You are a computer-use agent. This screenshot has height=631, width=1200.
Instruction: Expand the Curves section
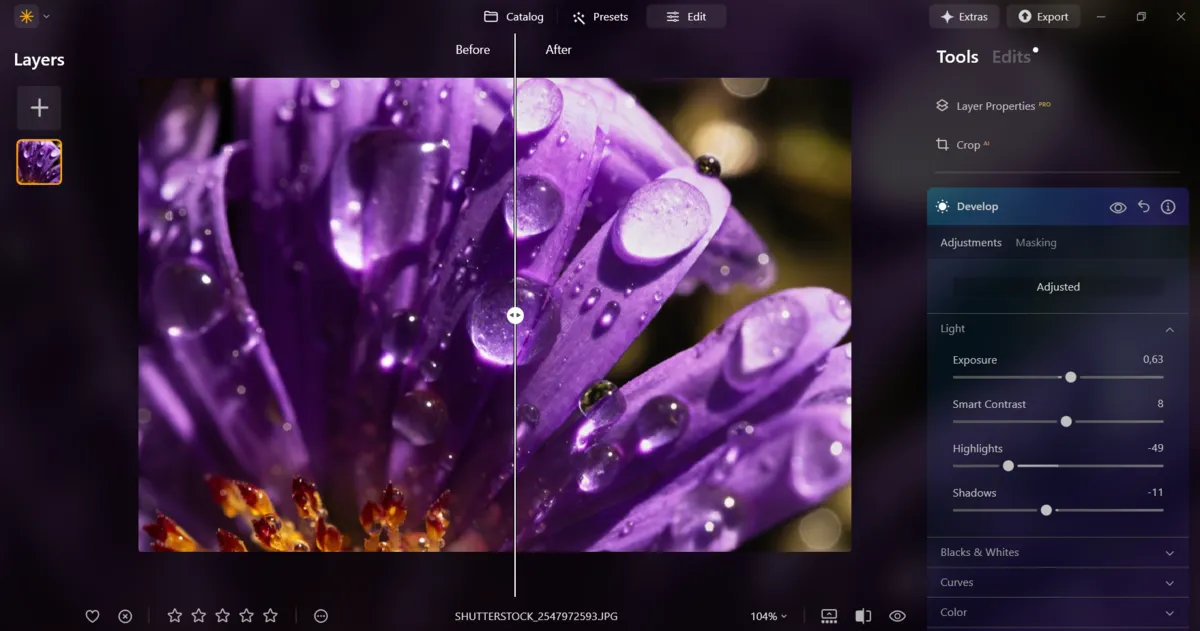[1057, 582]
